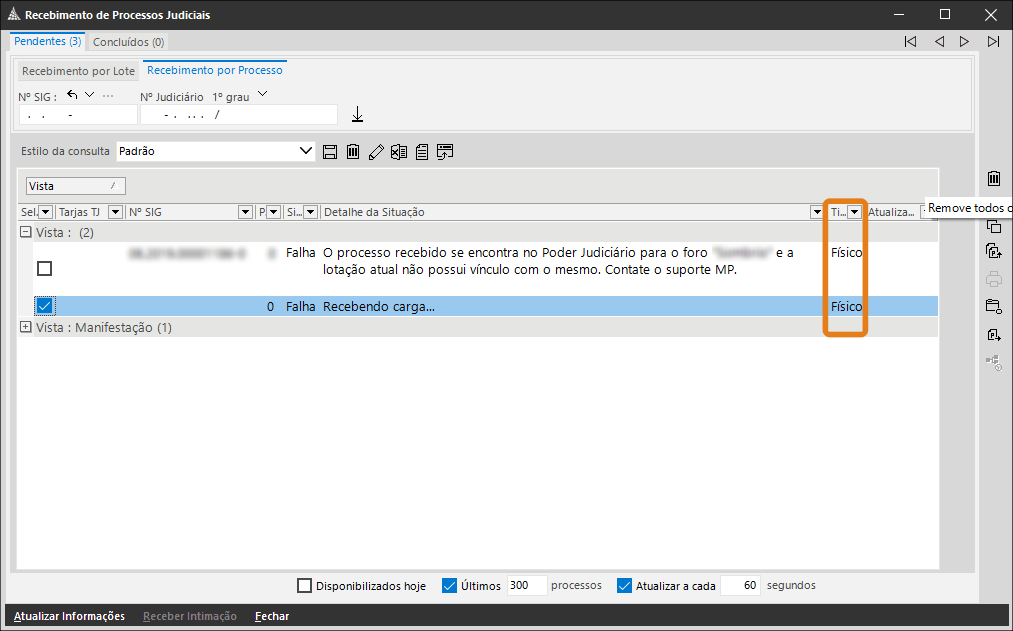Click the stacked P document upload icon
This screenshot has height=631, width=1013.
coord(994,251)
